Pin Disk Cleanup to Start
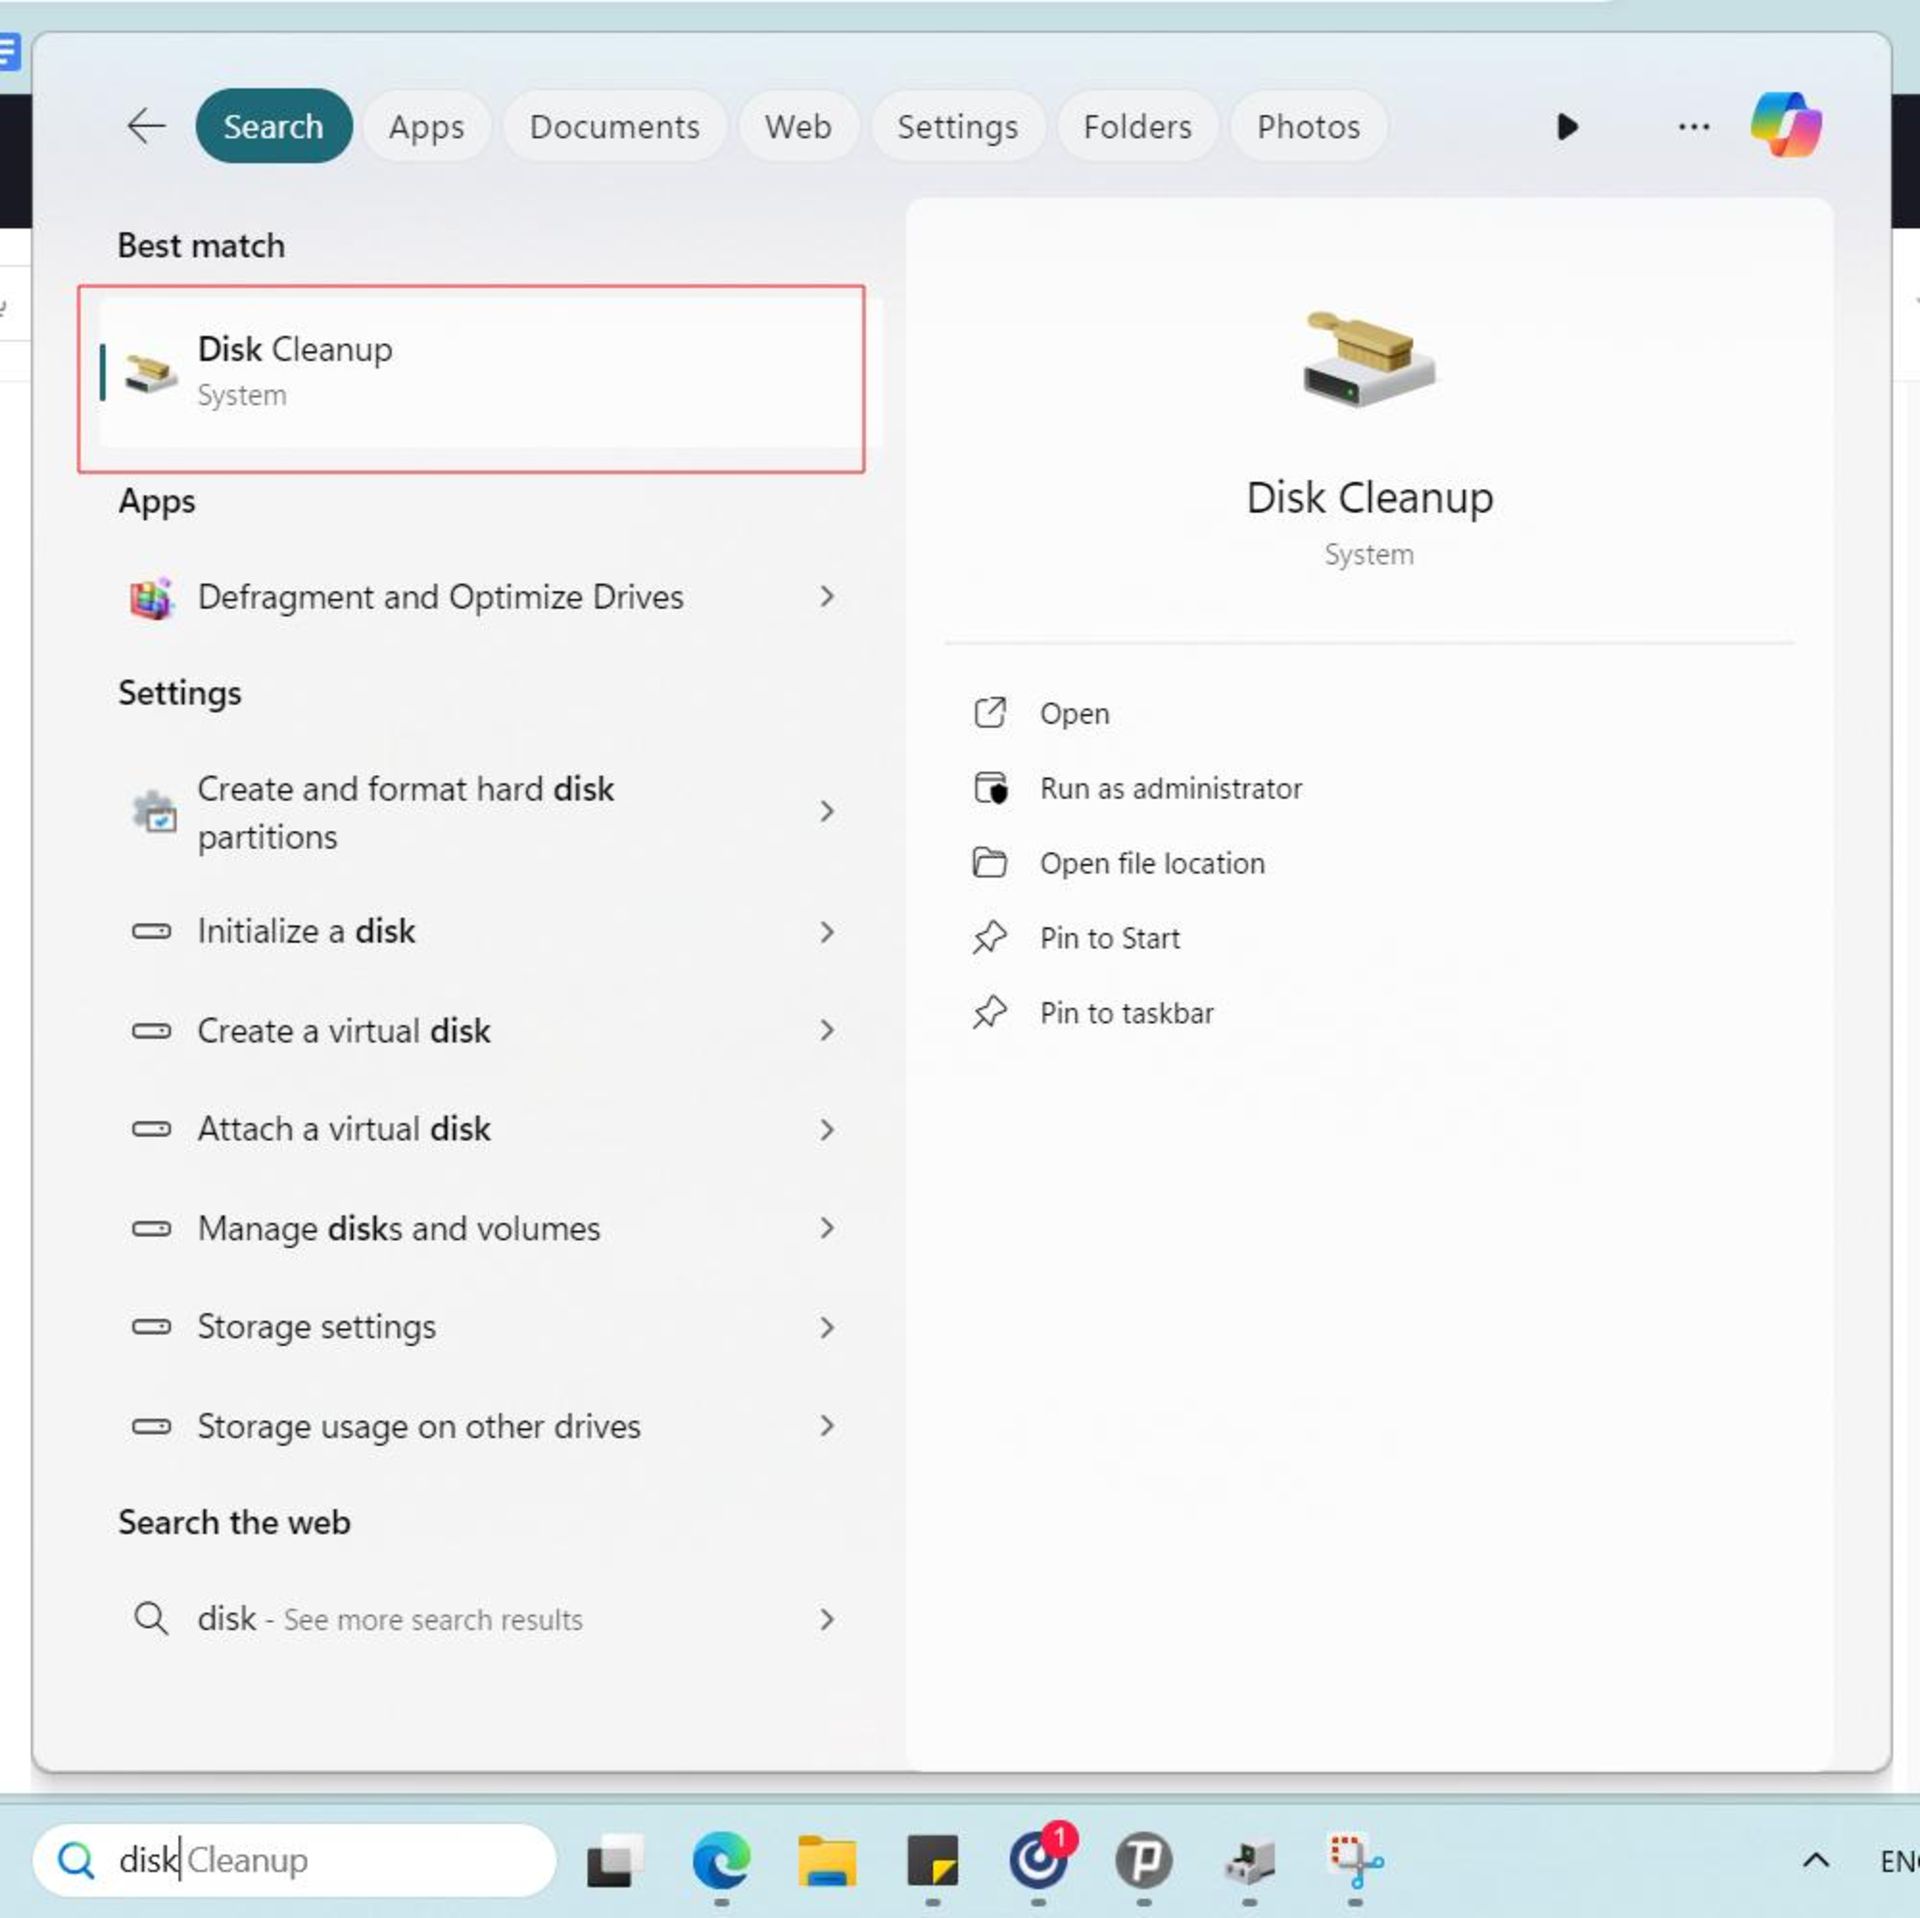 (1108, 936)
